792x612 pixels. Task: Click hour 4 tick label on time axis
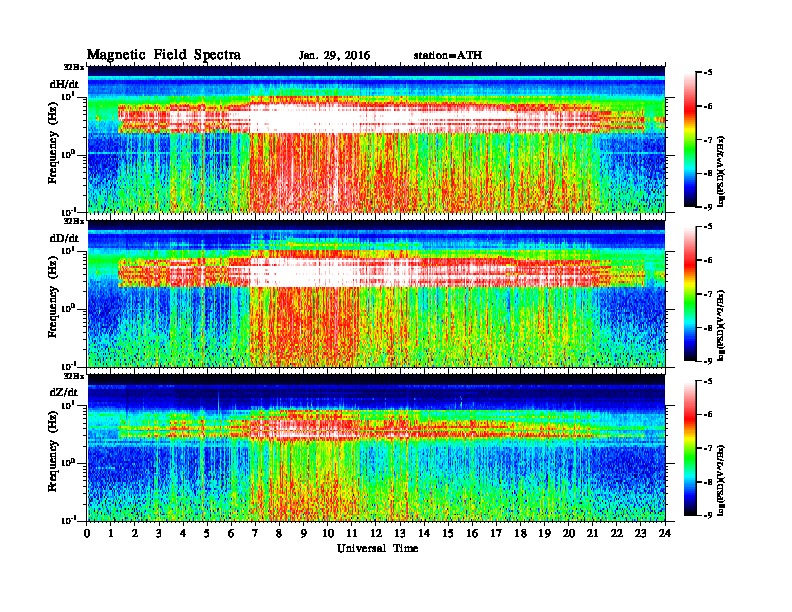183,533
